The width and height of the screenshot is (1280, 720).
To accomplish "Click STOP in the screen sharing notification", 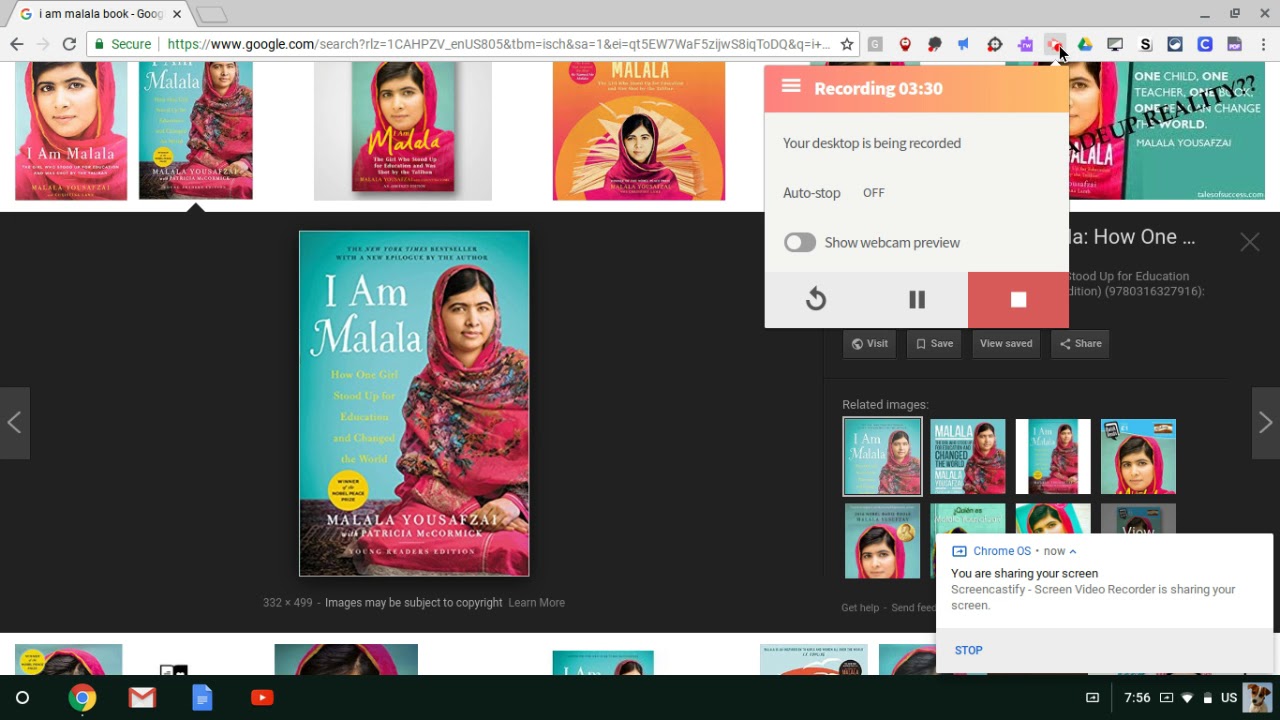I will pyautogui.click(x=968, y=650).
